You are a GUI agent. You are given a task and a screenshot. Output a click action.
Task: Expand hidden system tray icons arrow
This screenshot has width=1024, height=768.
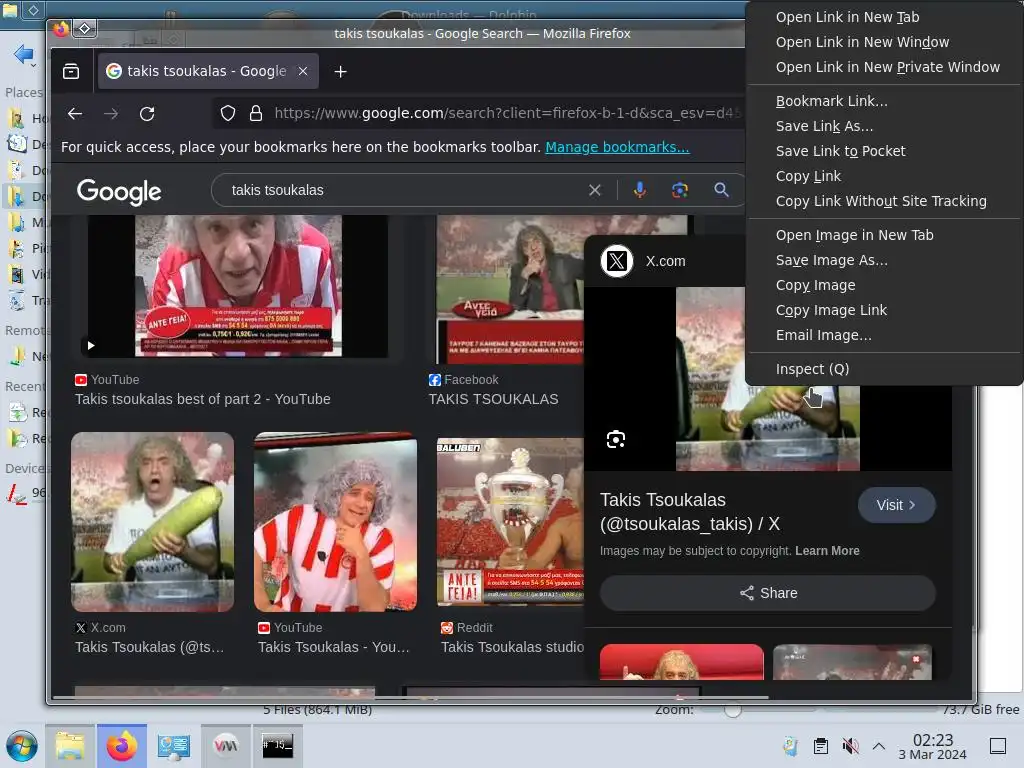(879, 746)
